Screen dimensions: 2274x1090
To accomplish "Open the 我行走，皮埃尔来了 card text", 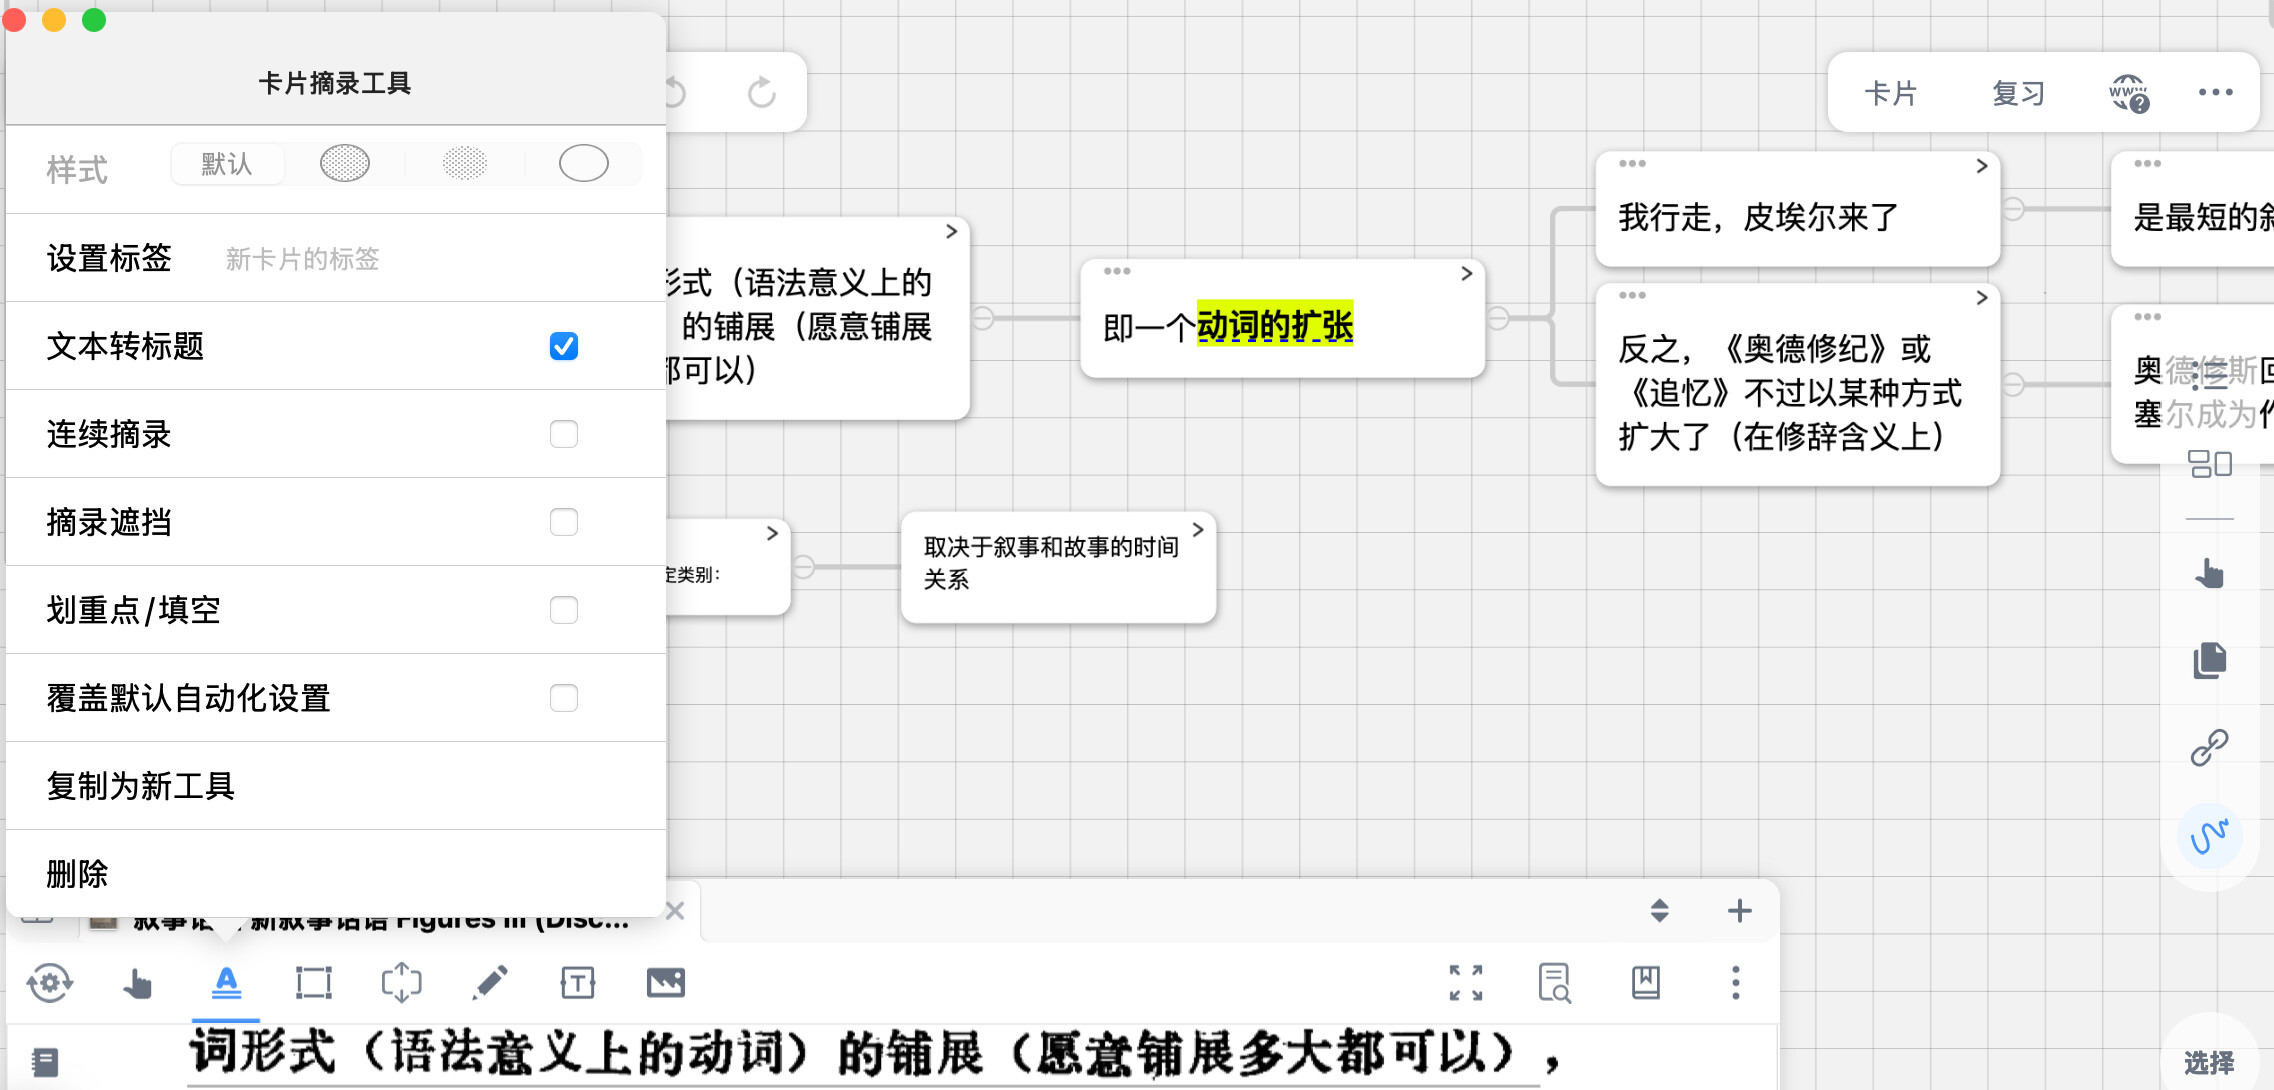I will point(1759,217).
